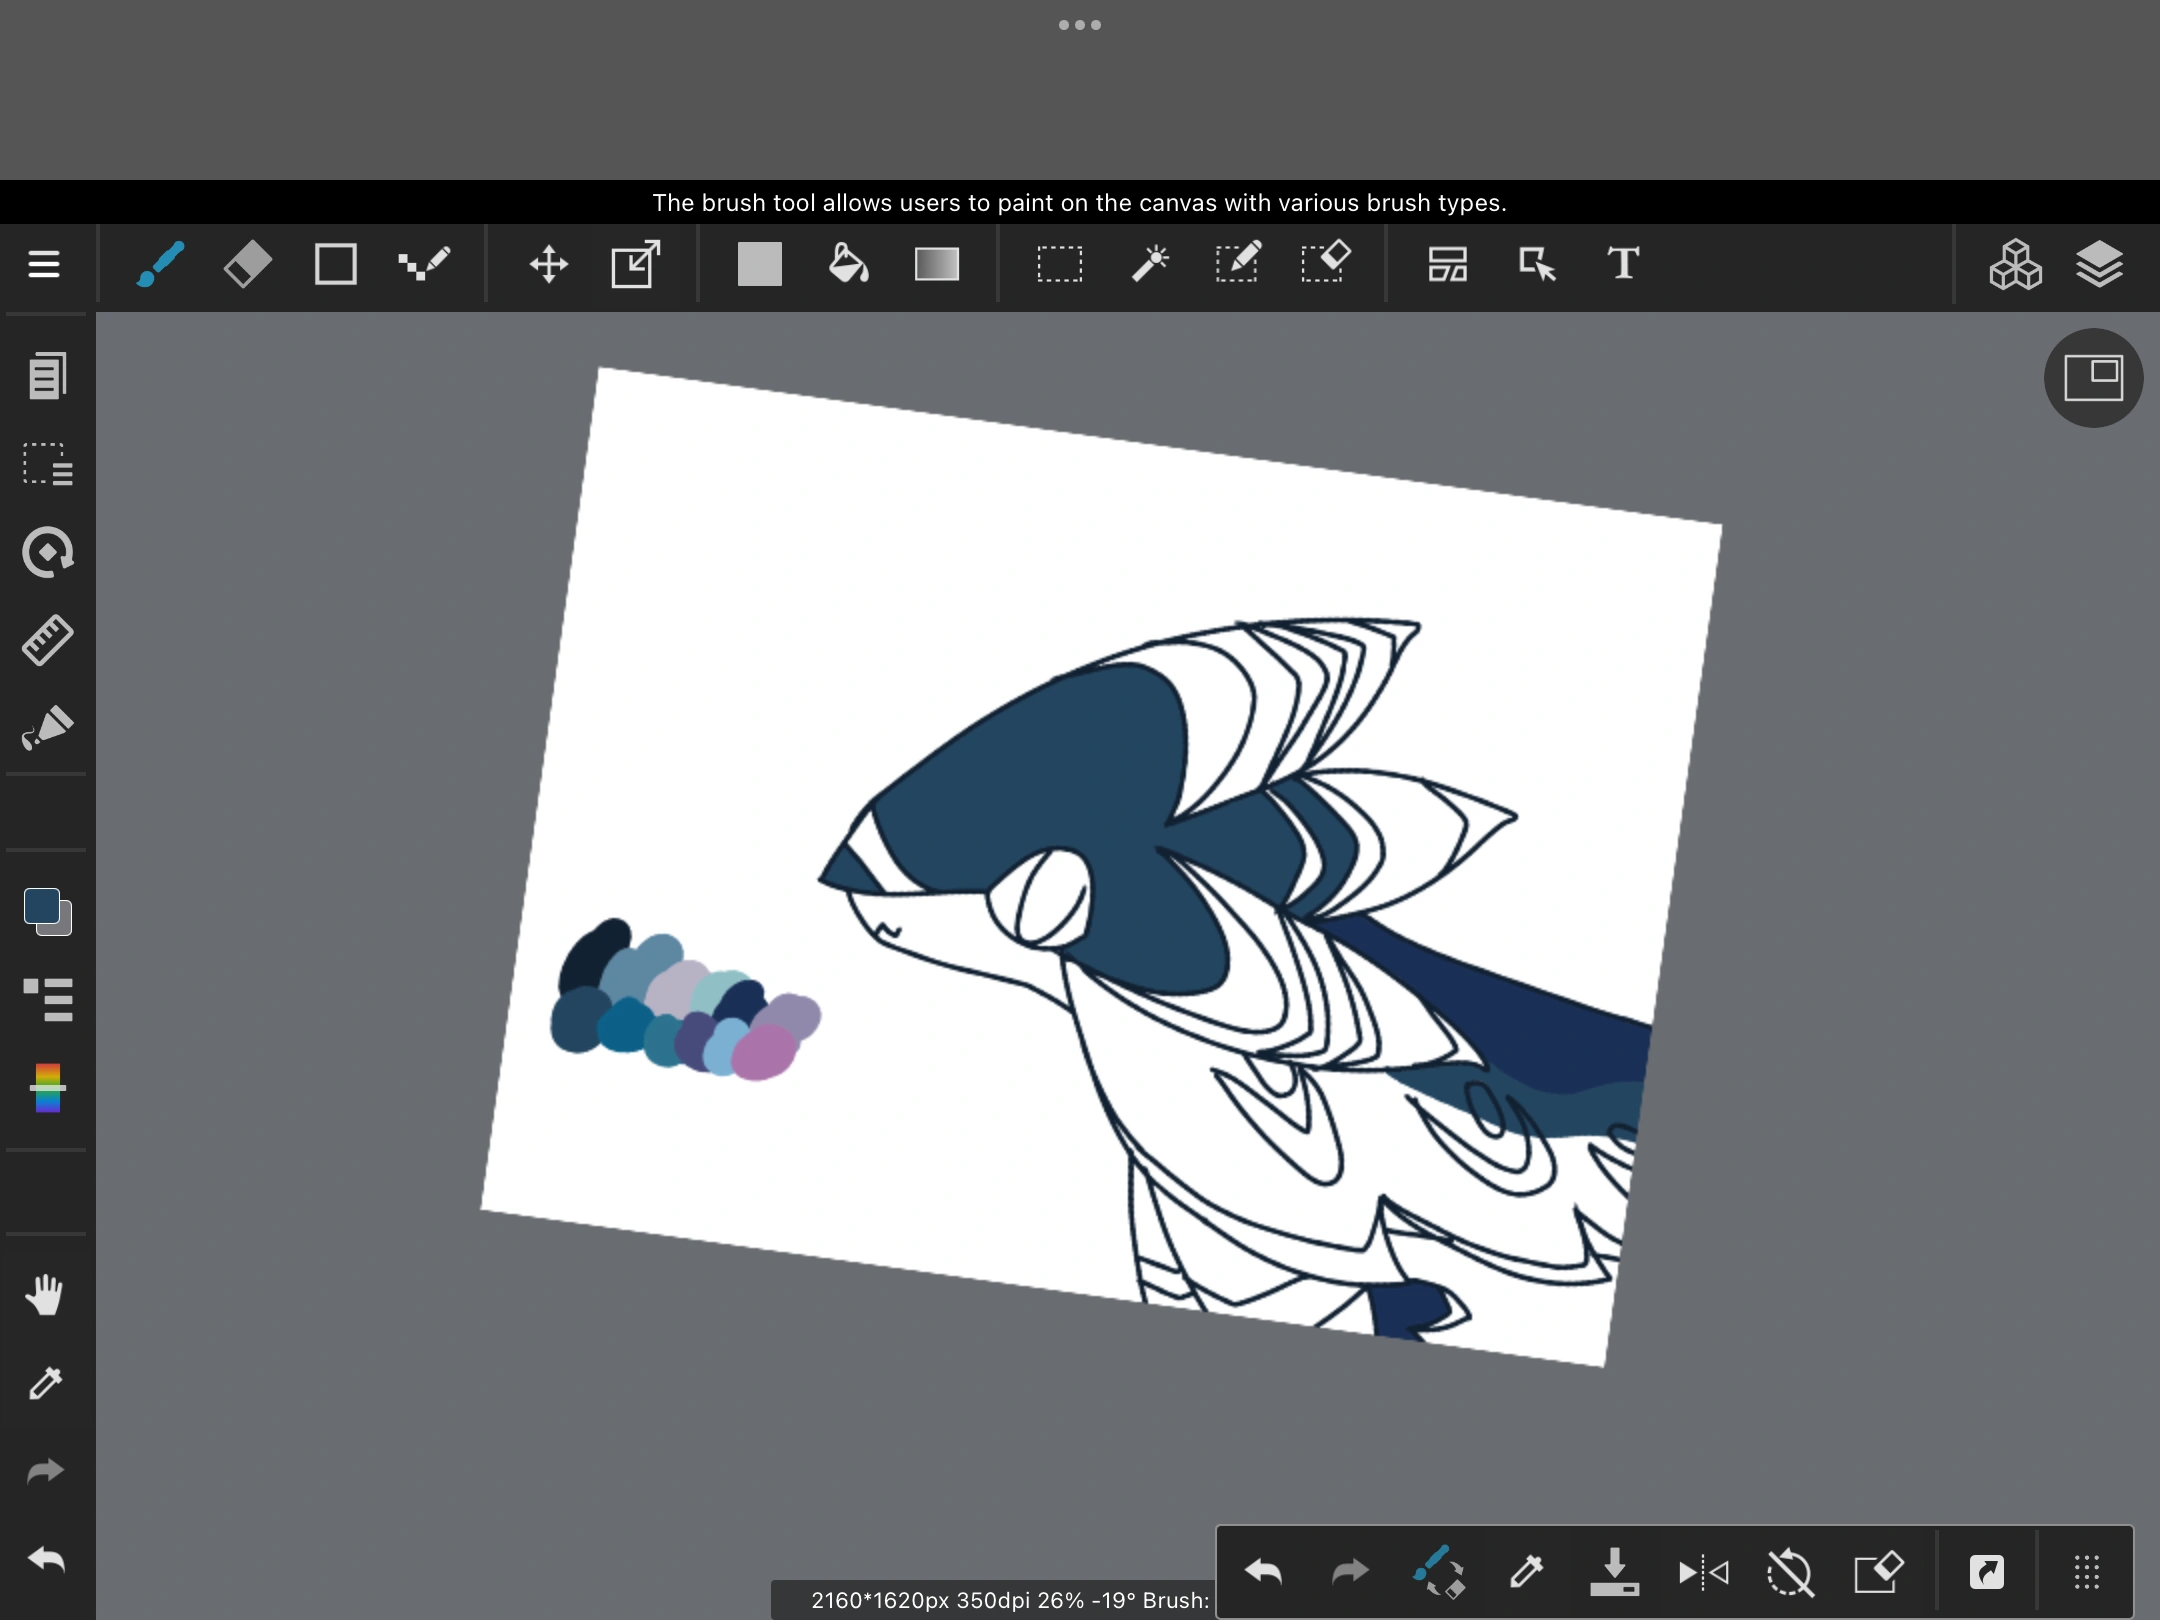The height and width of the screenshot is (1620, 2160).
Task: Open the foreground color swatch
Action: pos(40,905)
